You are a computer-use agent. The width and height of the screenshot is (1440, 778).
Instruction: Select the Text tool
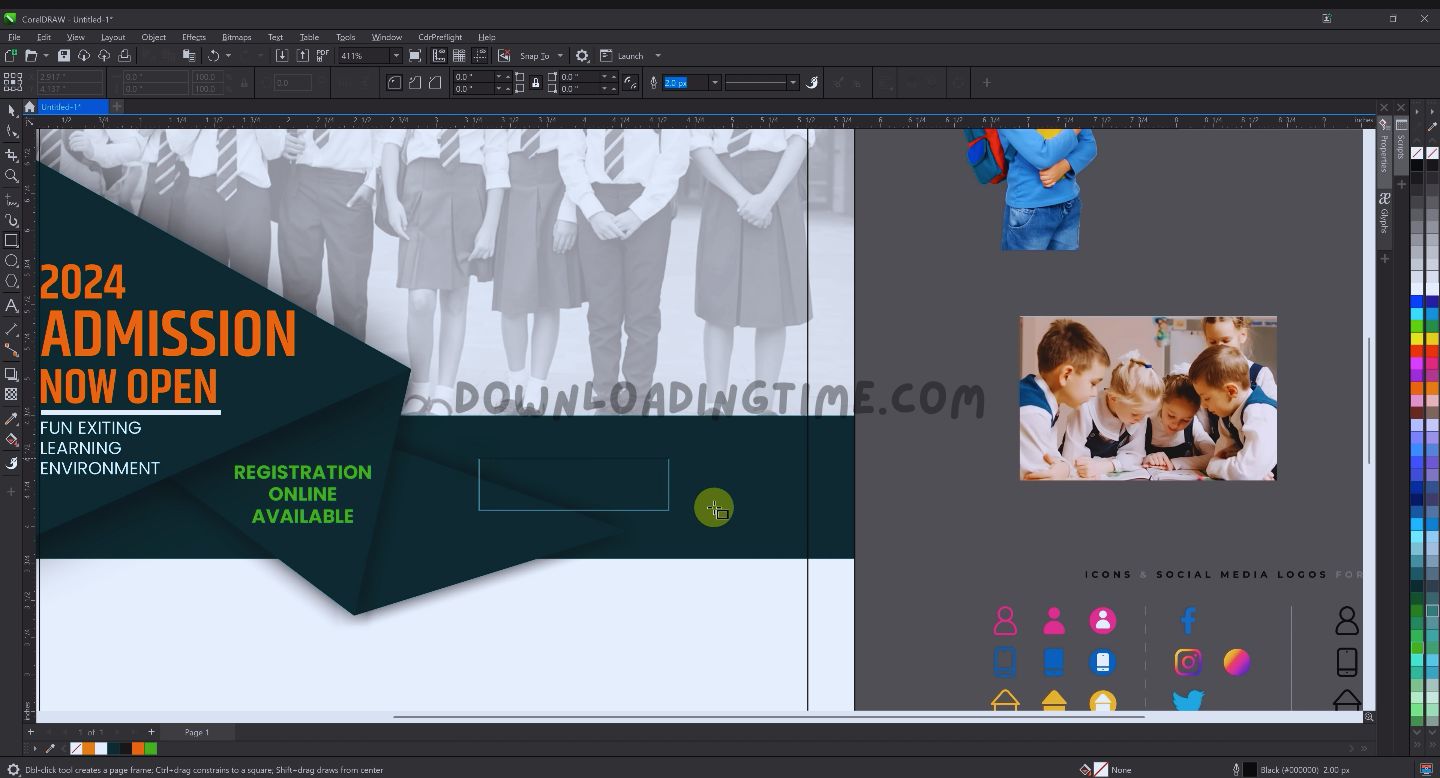tap(12, 305)
